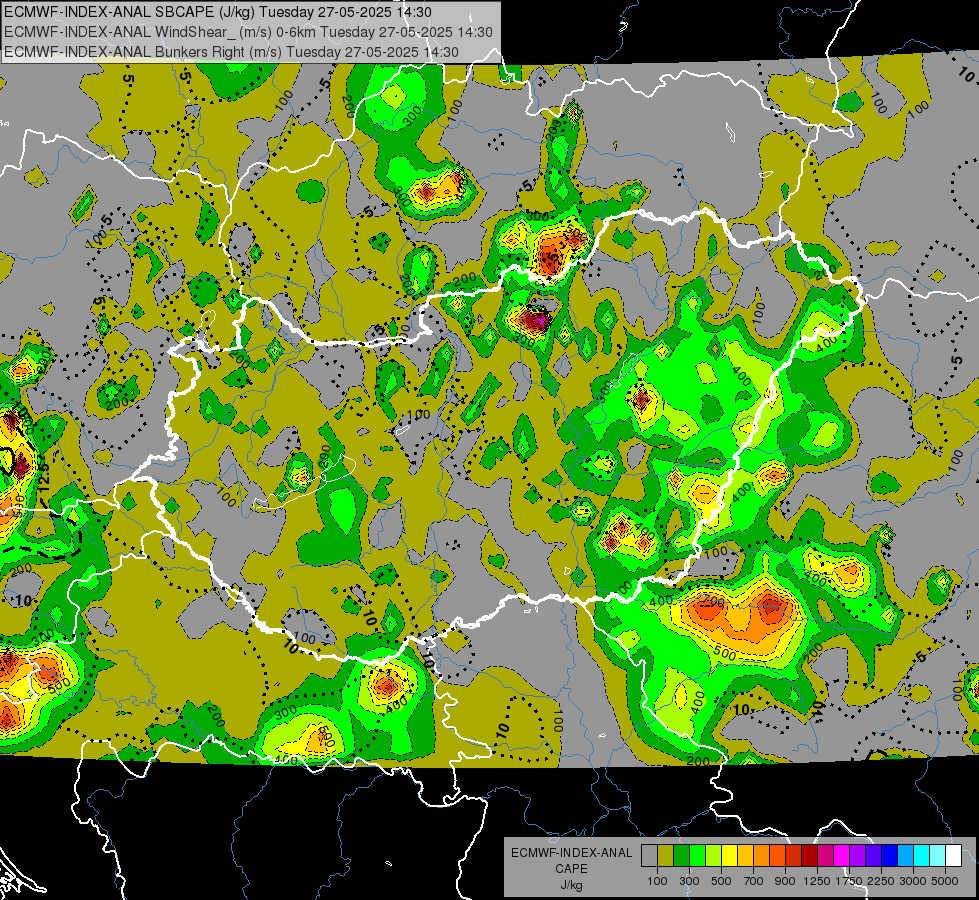Select the bright magenta legend swatch
979x900 pixels.
pyautogui.click(x=841, y=856)
